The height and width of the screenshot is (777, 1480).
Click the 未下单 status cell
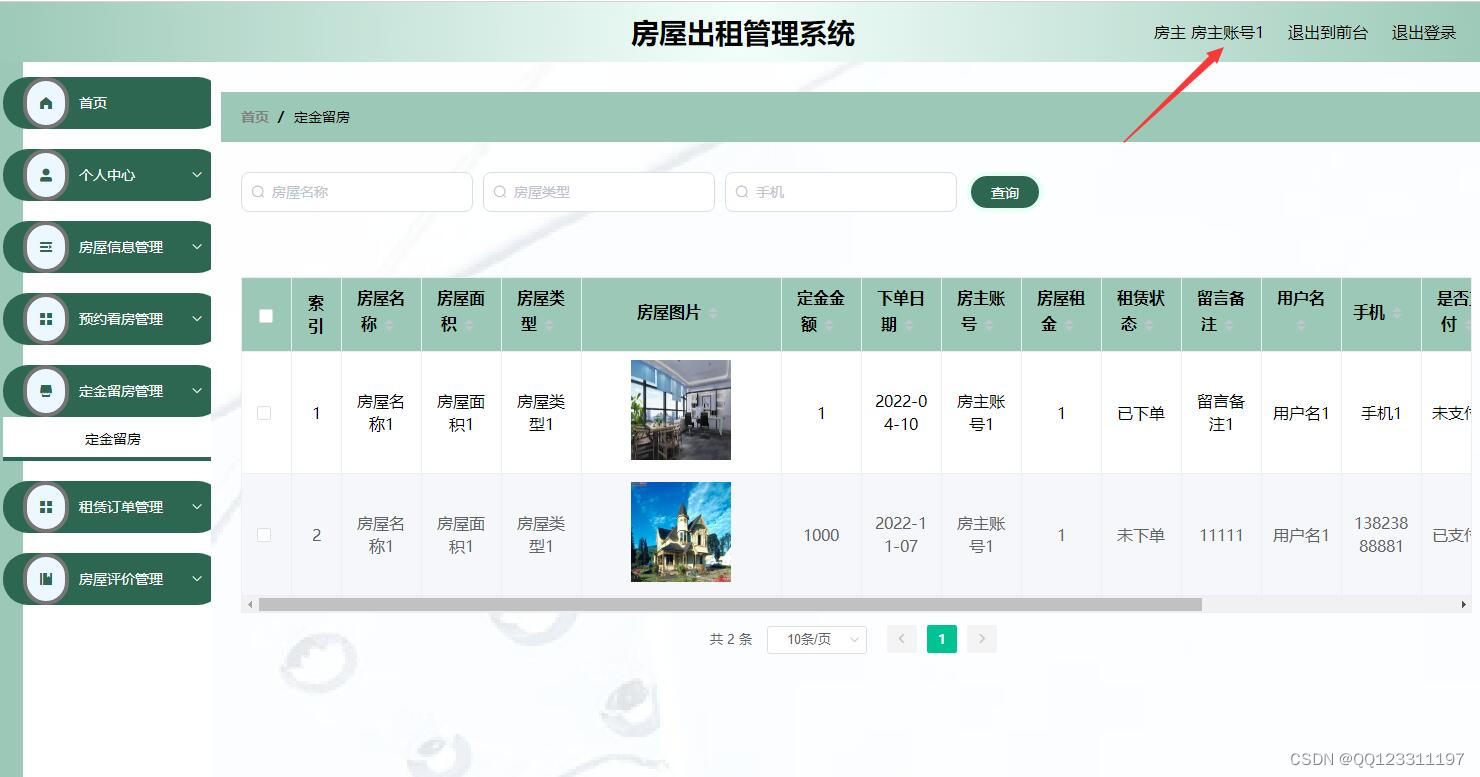[x=1141, y=535]
